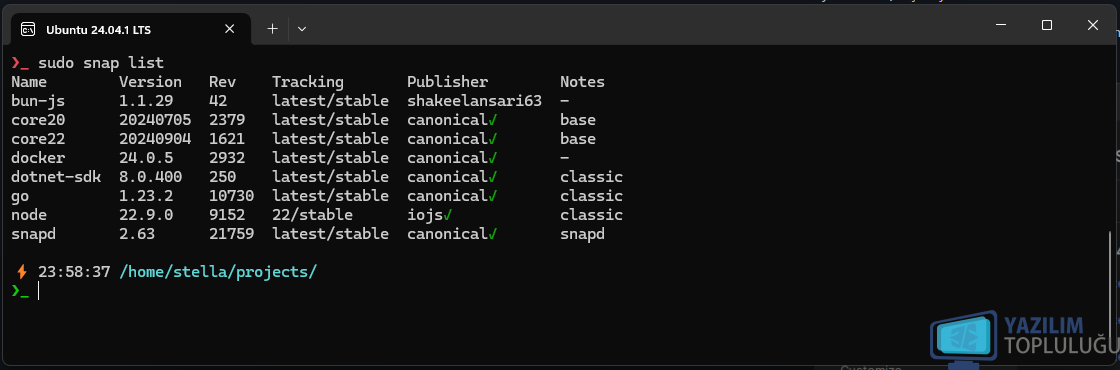This screenshot has width=1120, height=370.
Task: Minimize the terminal window
Action: (1001, 25)
